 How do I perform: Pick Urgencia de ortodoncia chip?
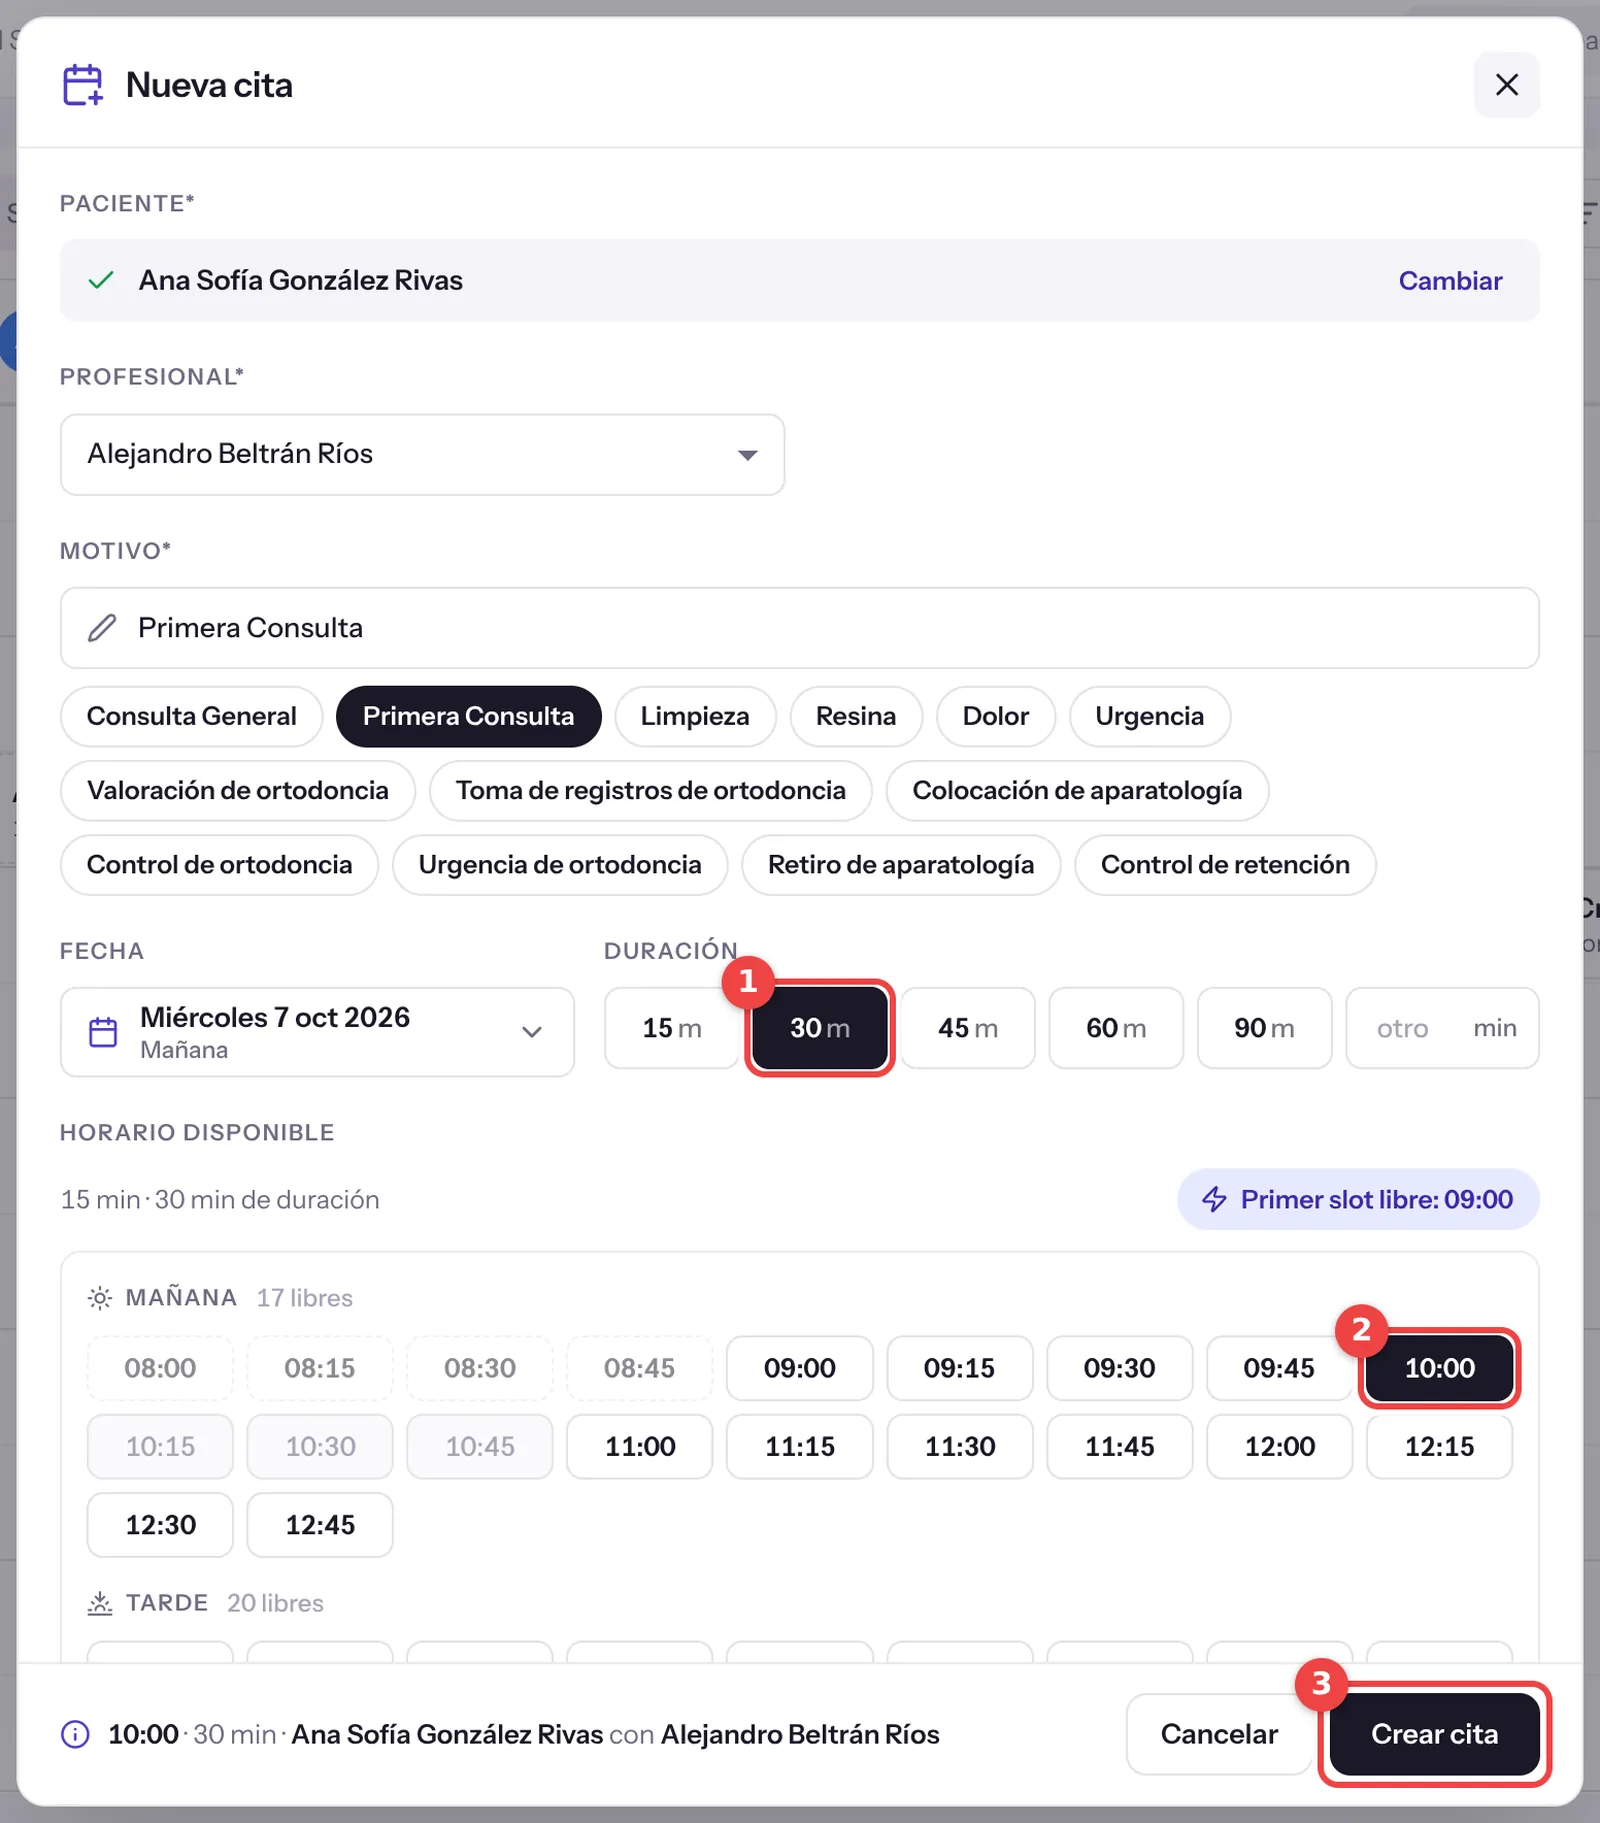(x=560, y=865)
